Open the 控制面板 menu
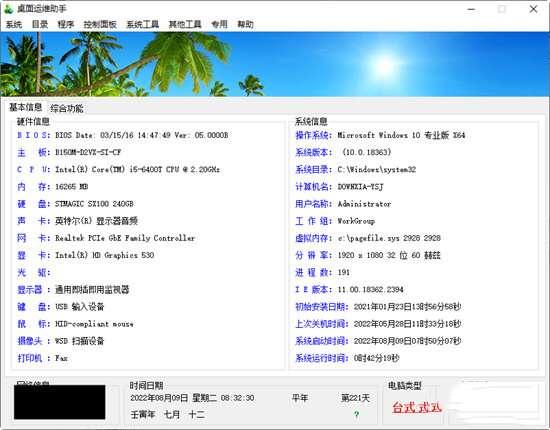550x430 pixels. [x=100, y=24]
